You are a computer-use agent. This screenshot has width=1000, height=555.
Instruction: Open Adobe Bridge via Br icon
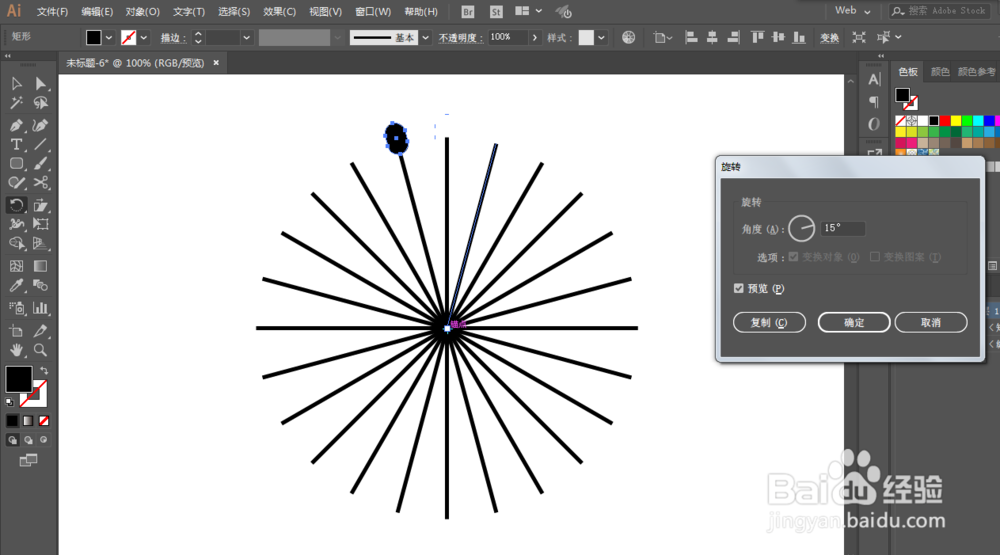coord(467,11)
